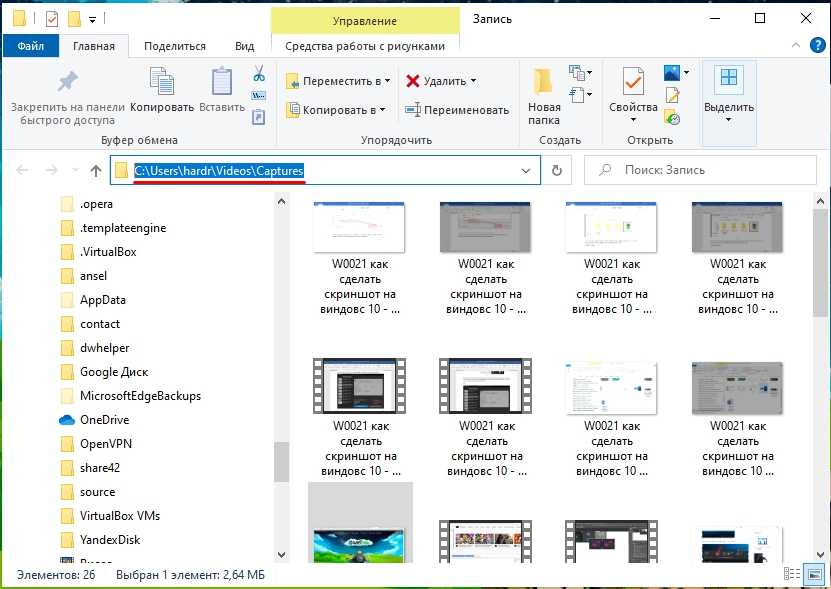The height and width of the screenshot is (589, 831).
Task: Switch to details list view in status bar
Action: [x=793, y=575]
